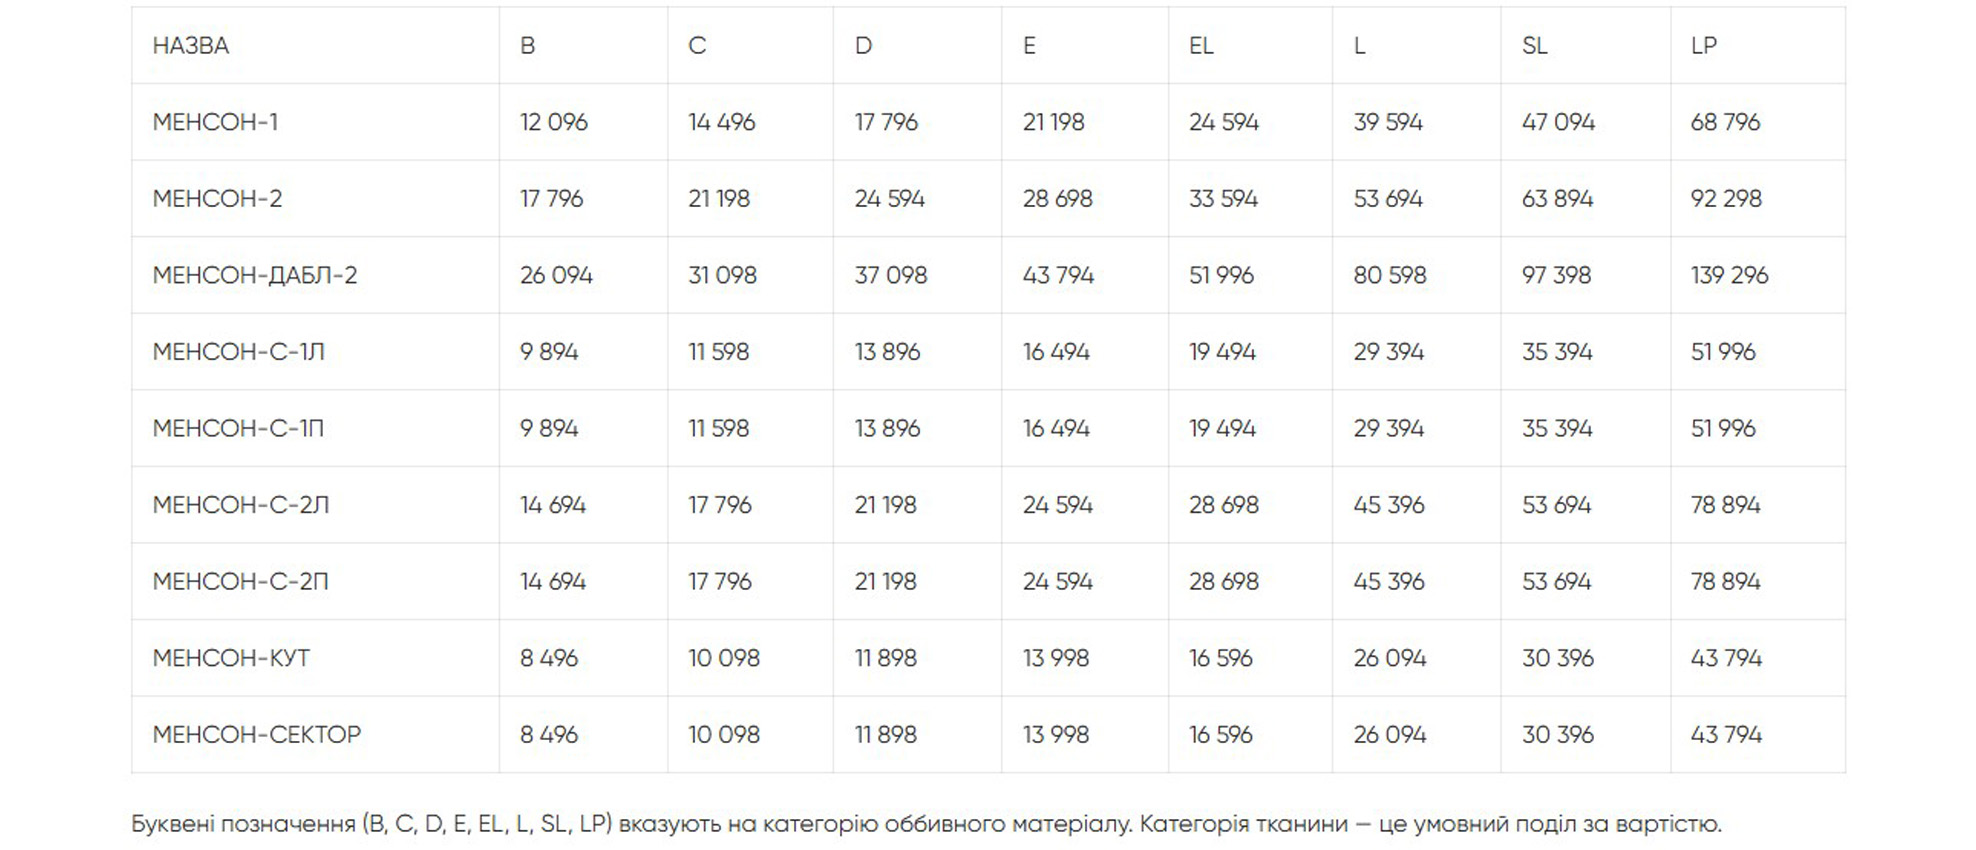Image resolution: width=1976 pixels, height=850 pixels.
Task: Click МЕНСОН-КУТ column C price 10 098
Action: click(x=724, y=658)
